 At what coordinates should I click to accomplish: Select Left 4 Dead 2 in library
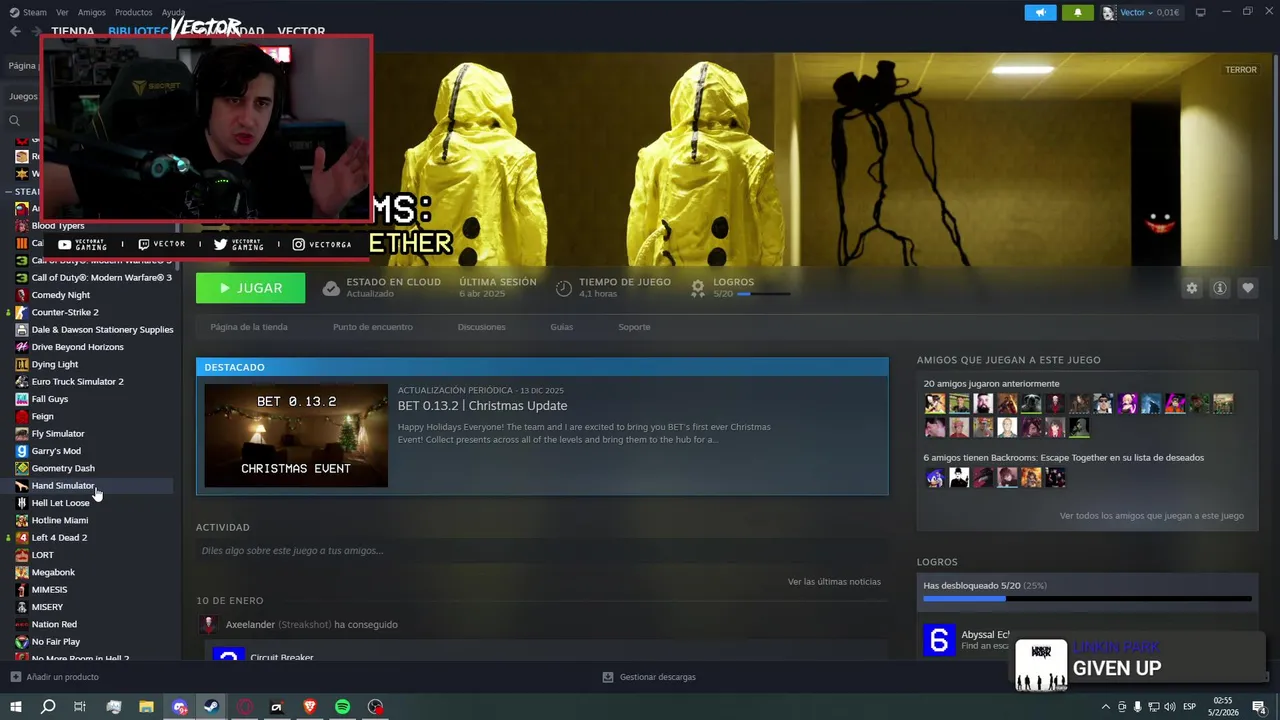pos(88,538)
